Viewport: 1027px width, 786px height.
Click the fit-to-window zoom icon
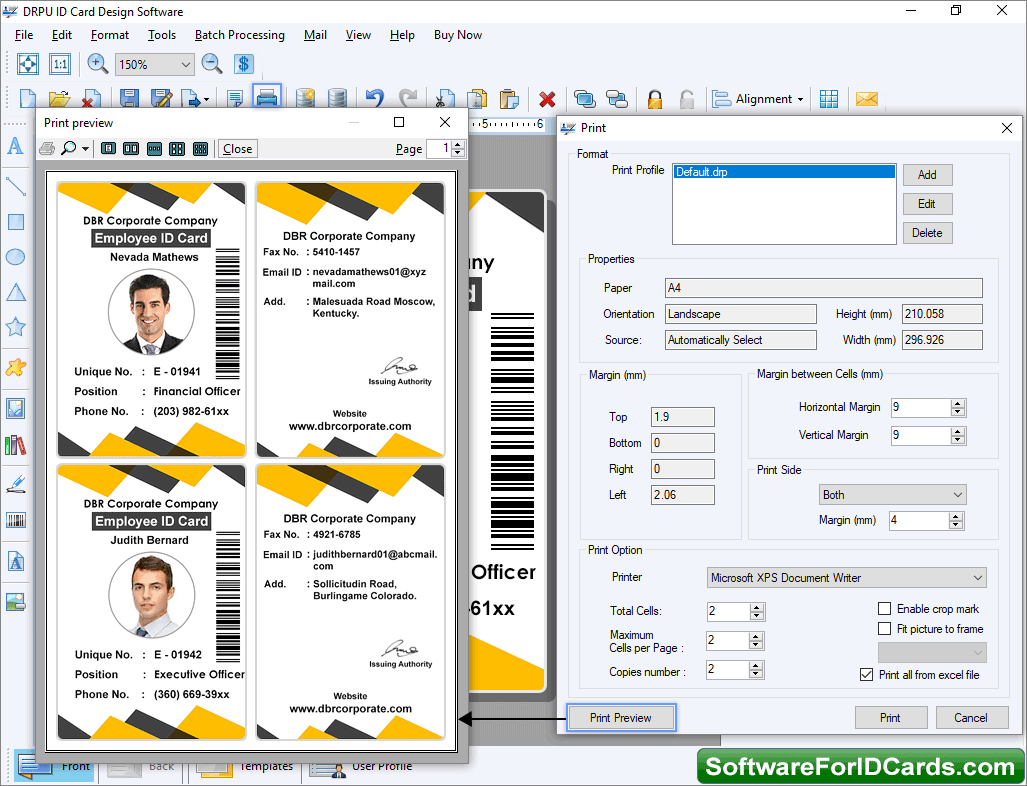pos(28,64)
